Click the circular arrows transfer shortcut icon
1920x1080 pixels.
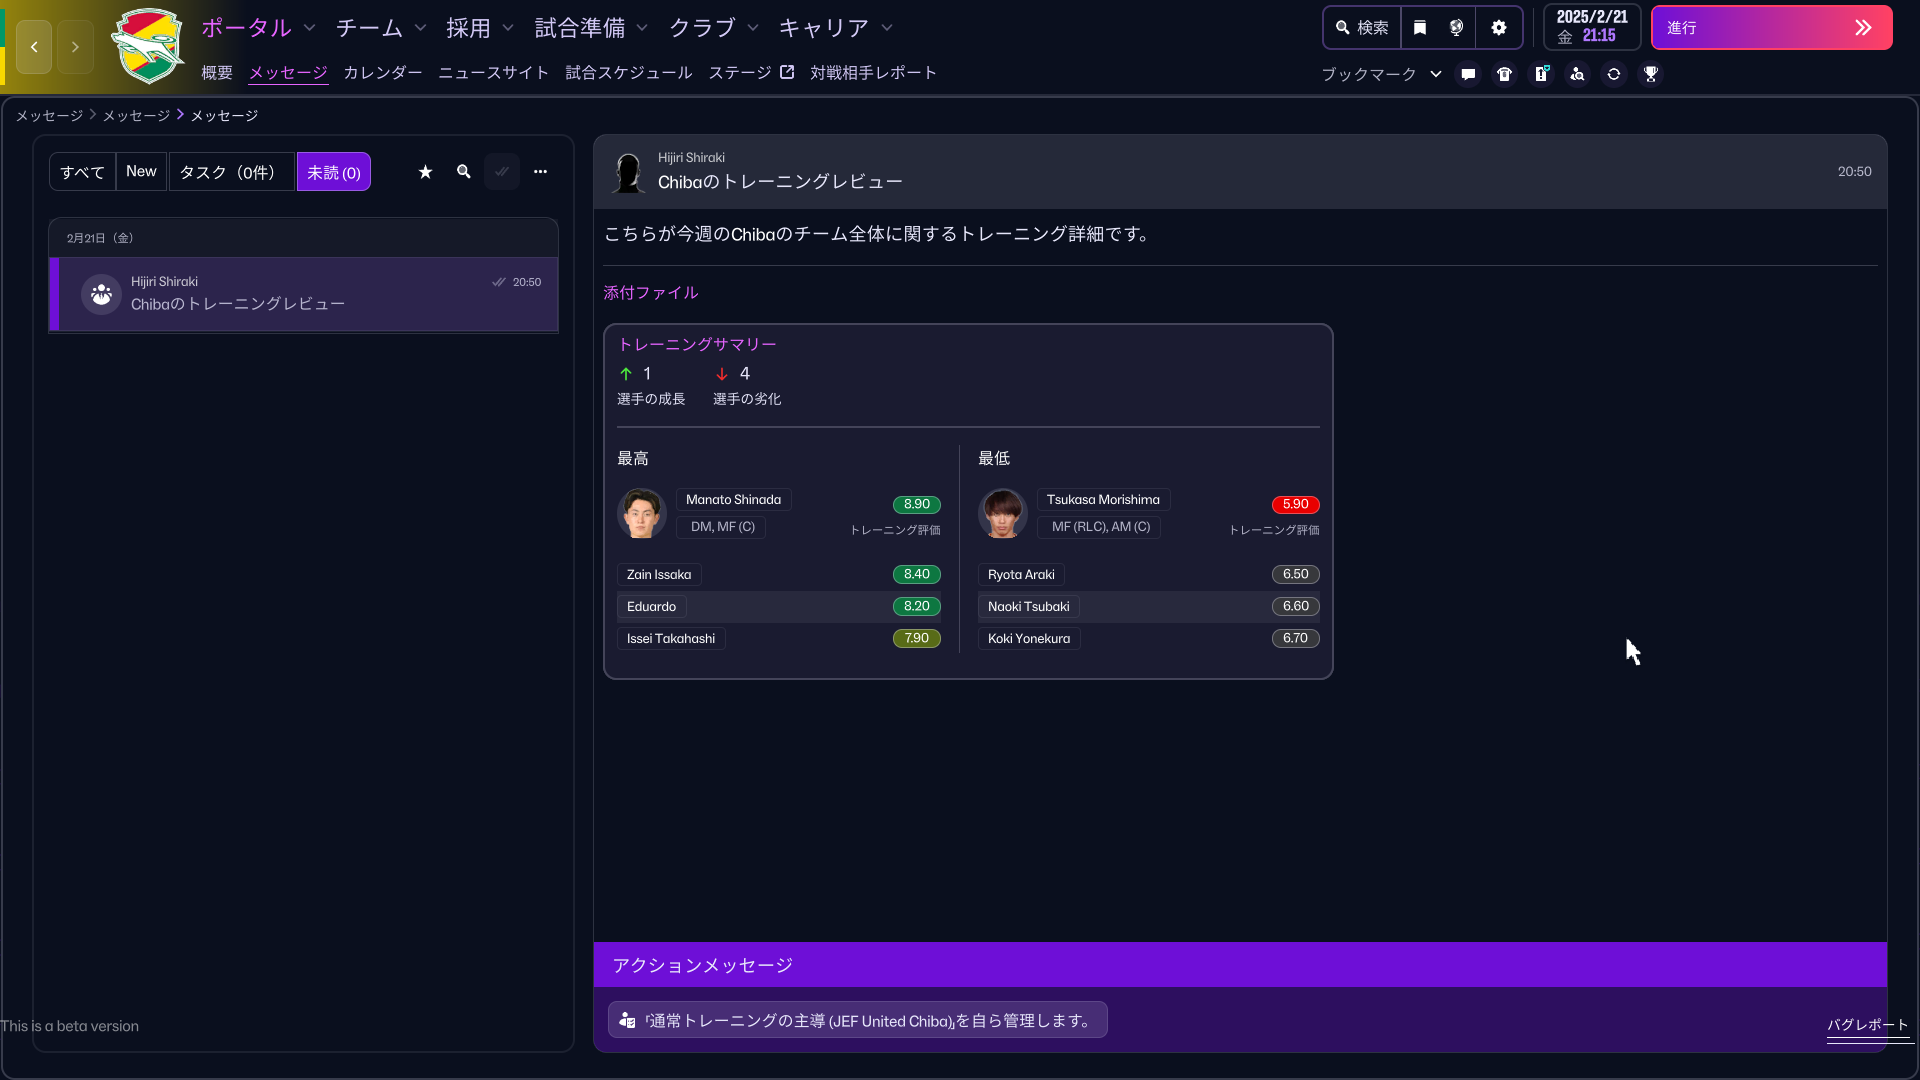[1614, 74]
